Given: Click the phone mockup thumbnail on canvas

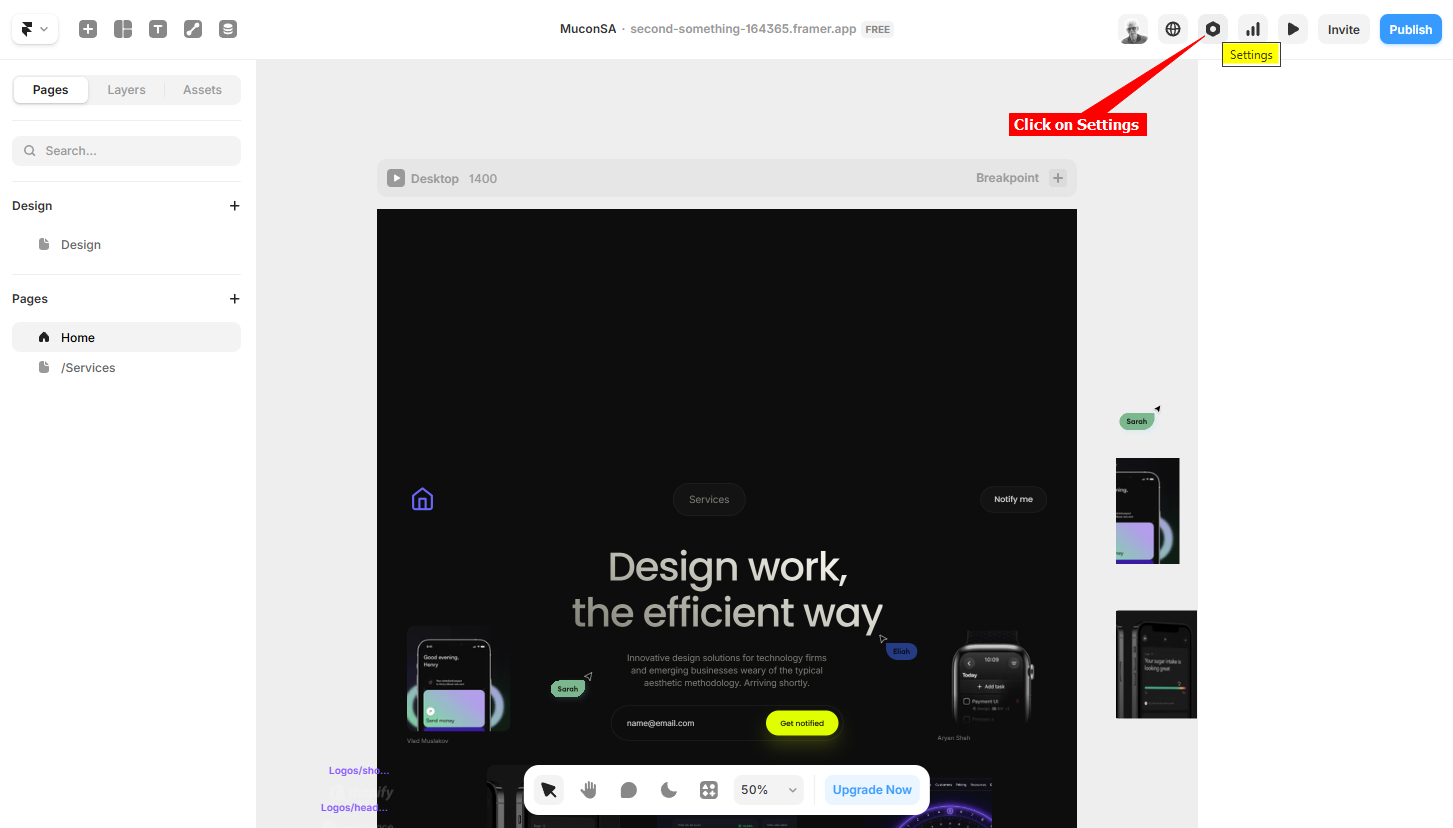Looking at the screenshot, I should pyautogui.click(x=458, y=679).
